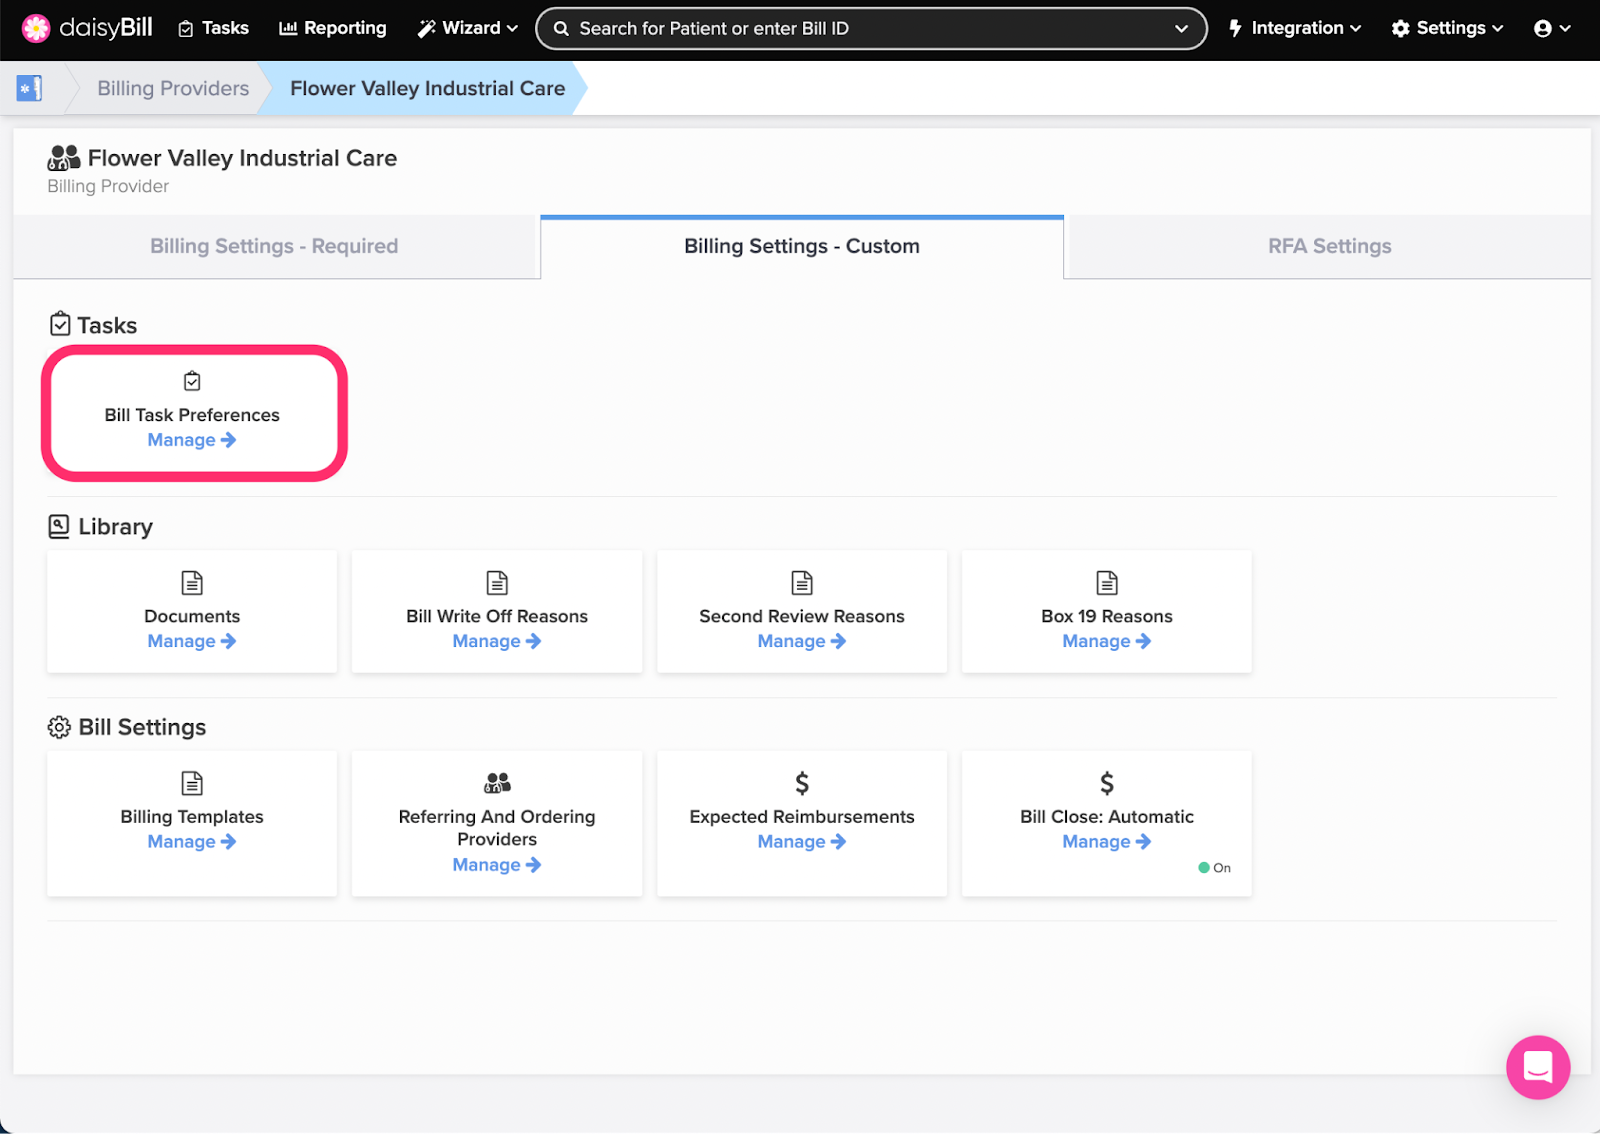Open the chat support bubble icon

[1537, 1067]
